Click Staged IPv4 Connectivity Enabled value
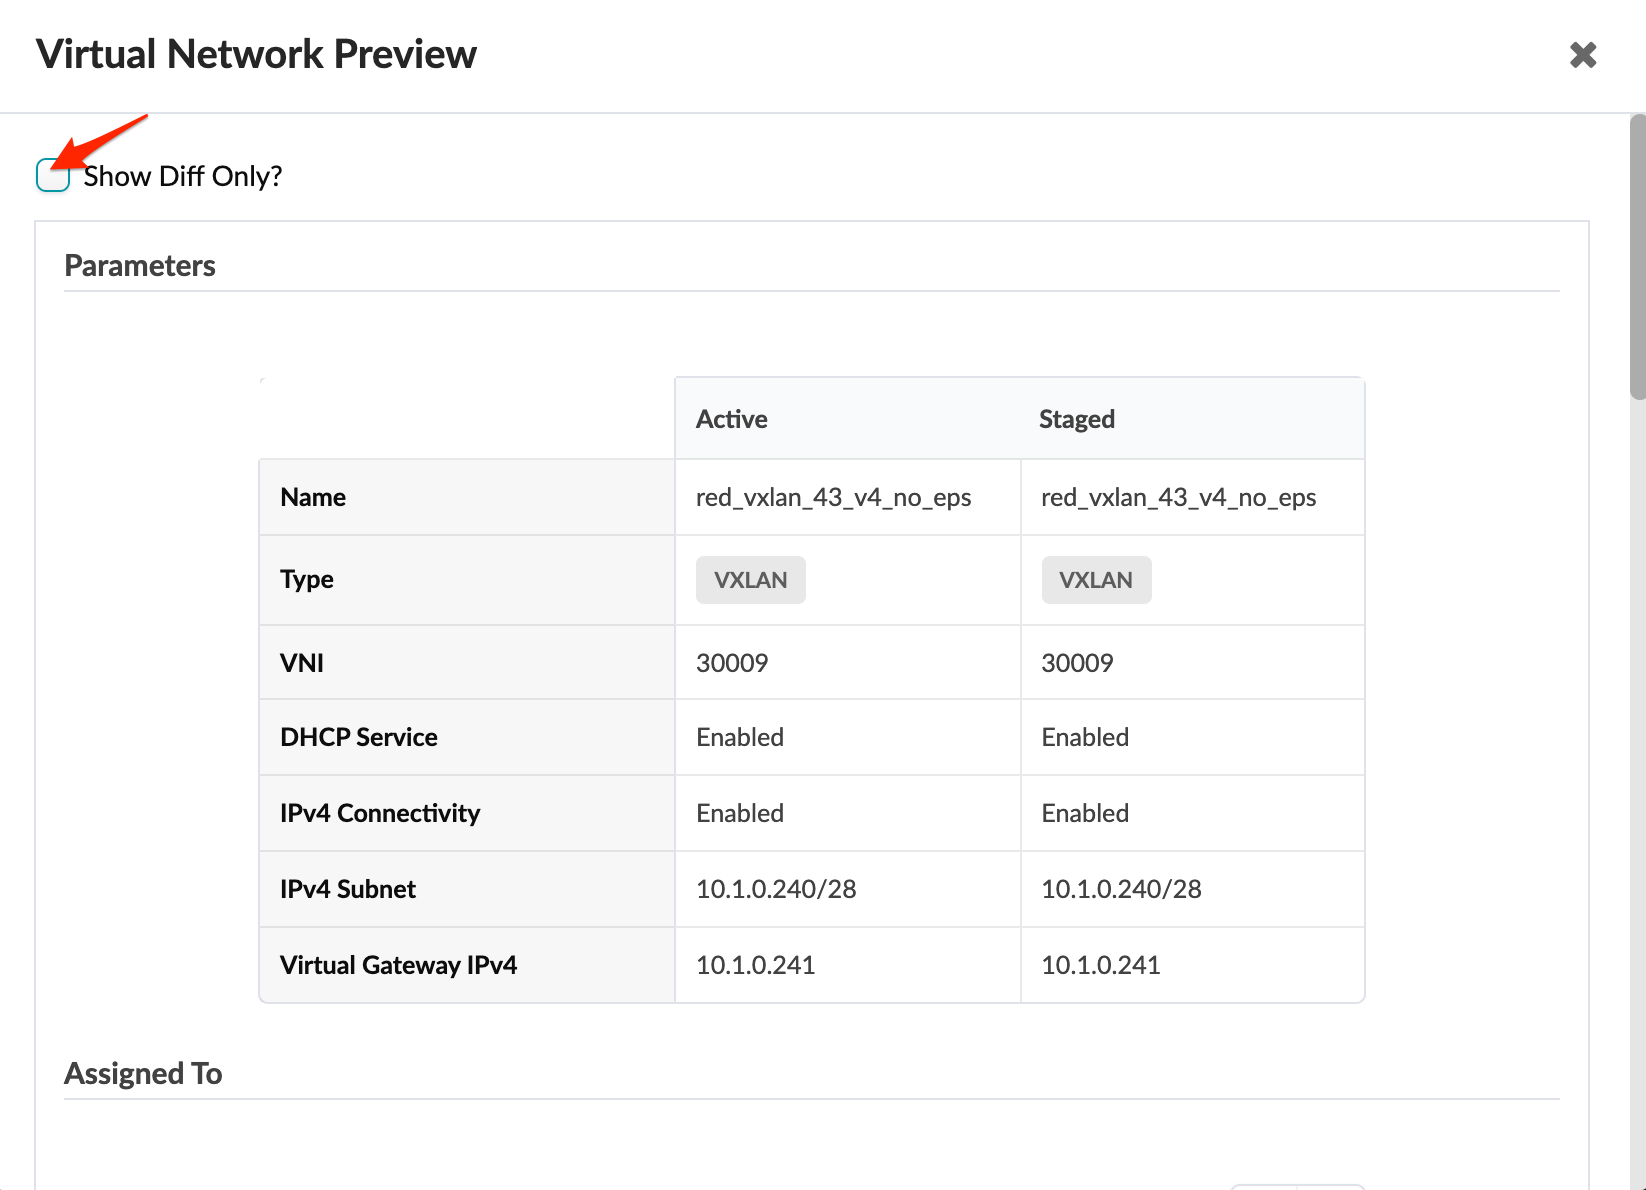This screenshot has width=1646, height=1190. (x=1085, y=813)
